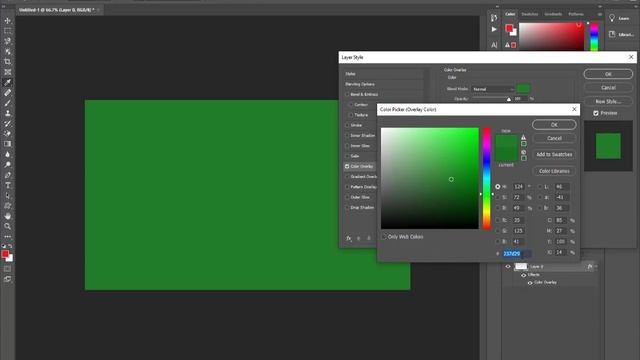Open Color Libraries
Image resolution: width=640 pixels, height=360 pixels.
pos(554,171)
